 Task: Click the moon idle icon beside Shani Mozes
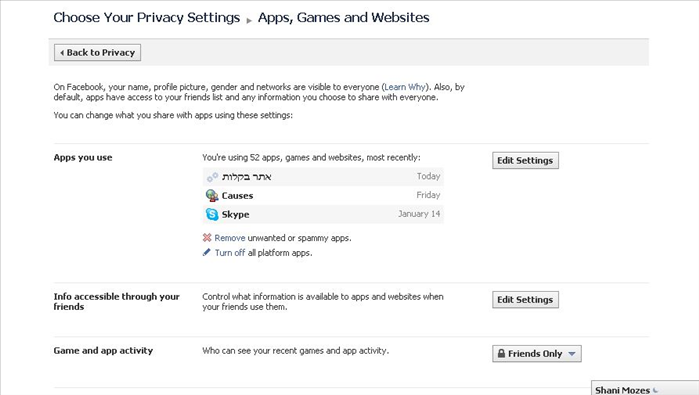(x=656, y=391)
